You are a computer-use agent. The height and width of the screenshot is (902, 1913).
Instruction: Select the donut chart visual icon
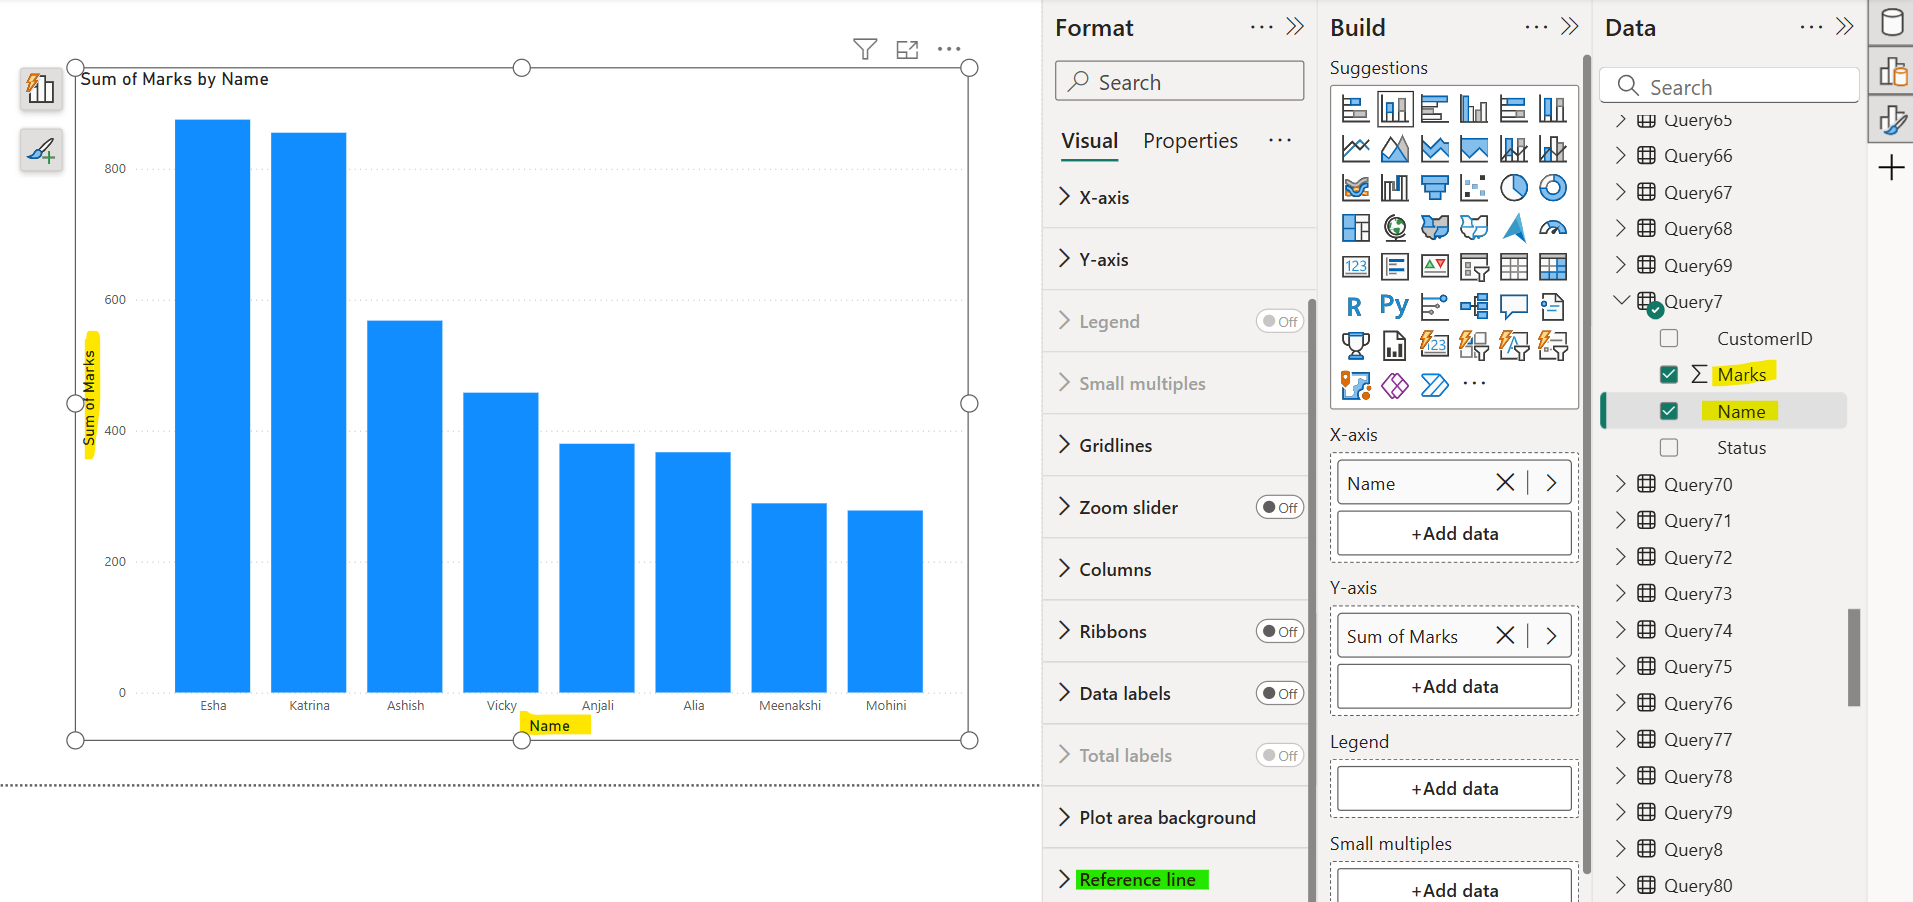(1553, 187)
